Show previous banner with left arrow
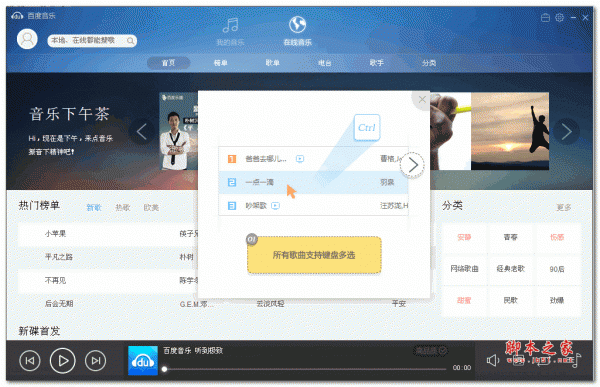600x387 pixels. tap(142, 131)
